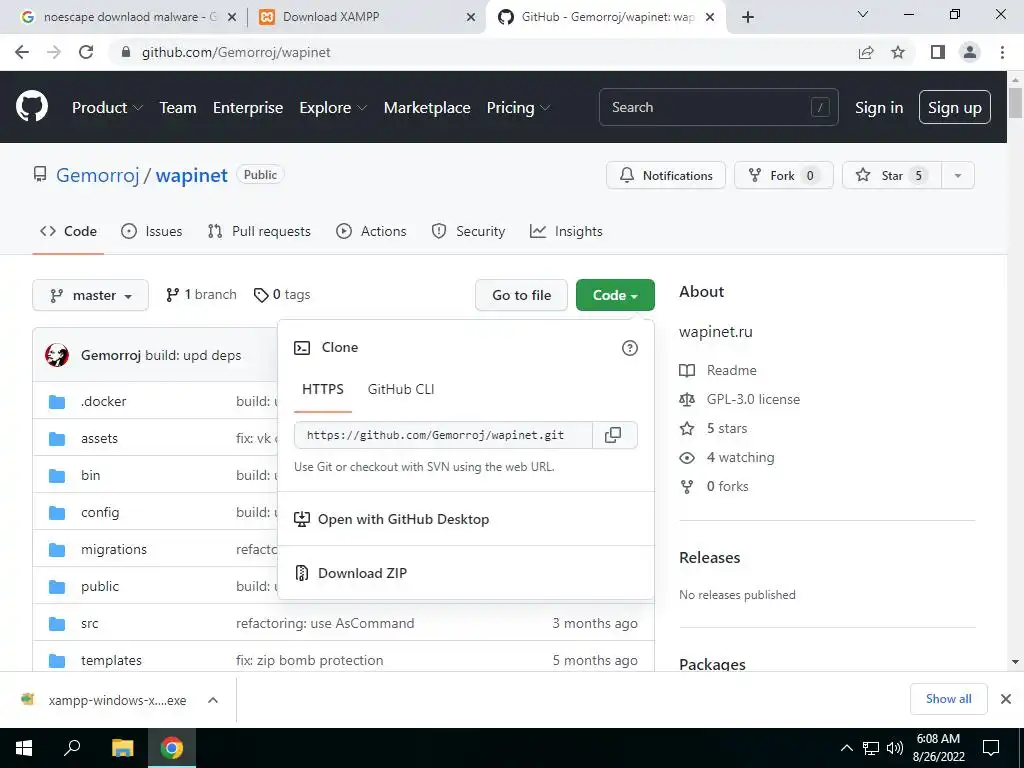This screenshot has width=1024, height=768.
Task: Open the Gemorroj owner link
Action: point(97,175)
